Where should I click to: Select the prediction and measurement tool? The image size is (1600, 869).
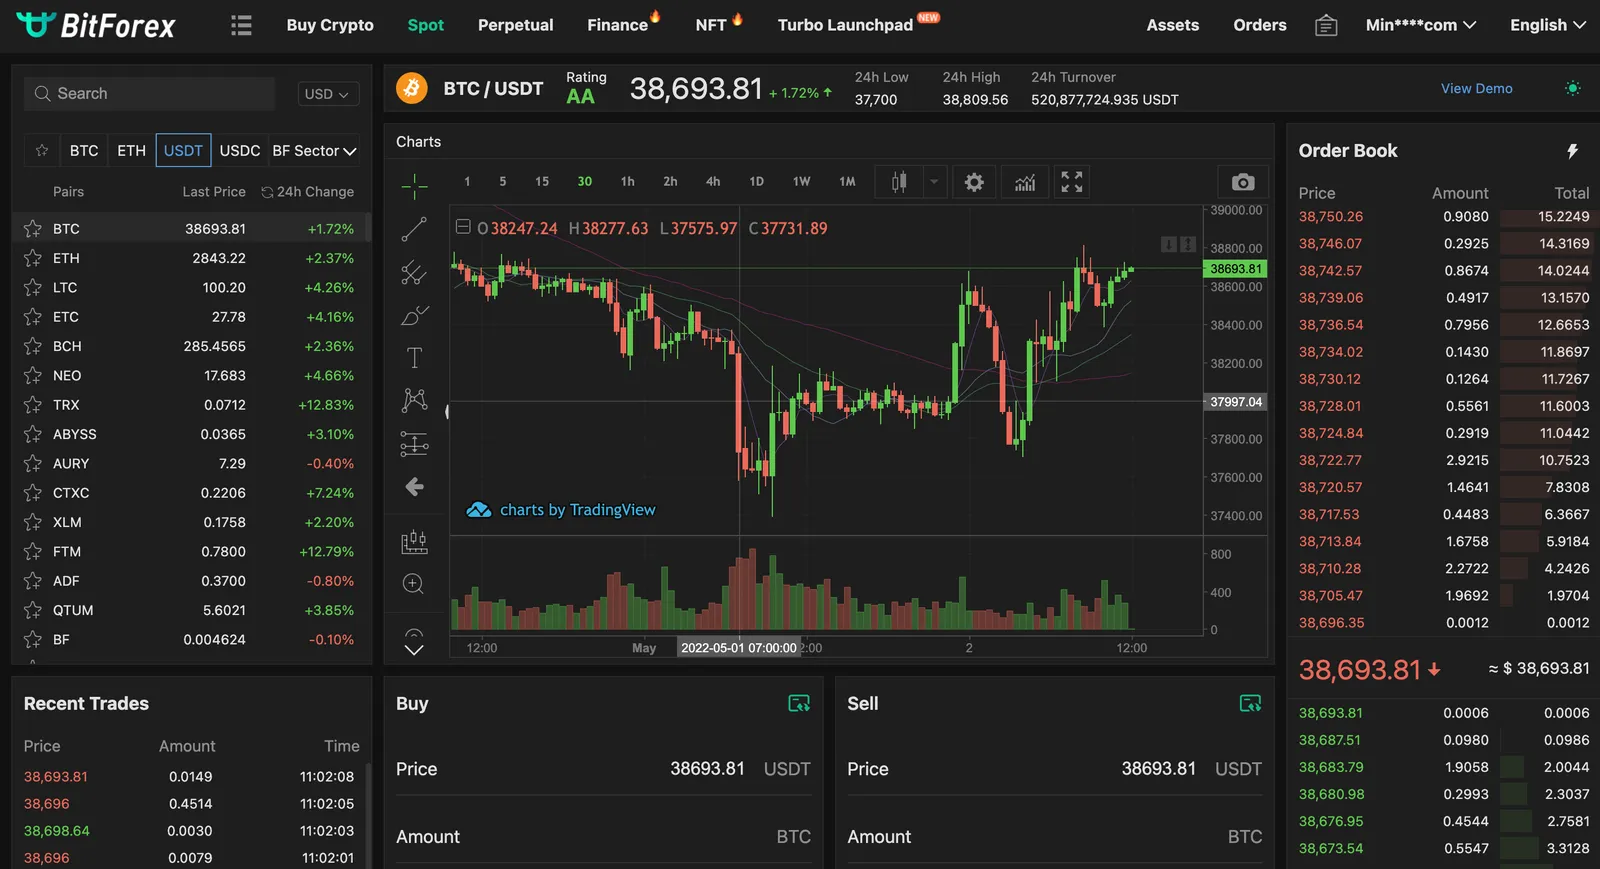(x=414, y=444)
